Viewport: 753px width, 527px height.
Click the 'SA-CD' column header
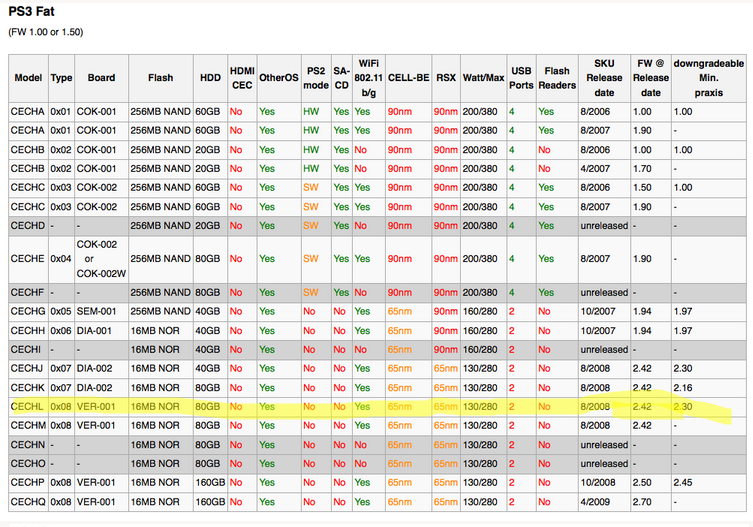click(341, 78)
